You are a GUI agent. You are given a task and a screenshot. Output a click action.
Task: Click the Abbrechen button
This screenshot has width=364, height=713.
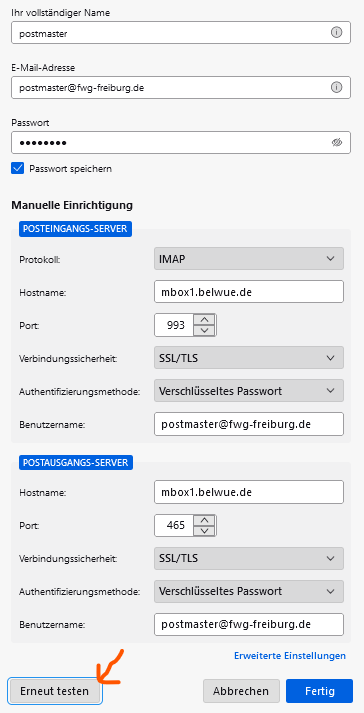coord(241,691)
